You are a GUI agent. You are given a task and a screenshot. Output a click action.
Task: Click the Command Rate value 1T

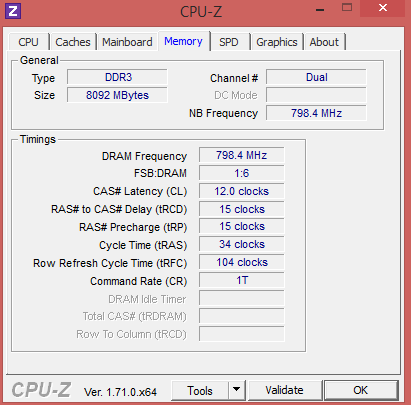(x=242, y=280)
